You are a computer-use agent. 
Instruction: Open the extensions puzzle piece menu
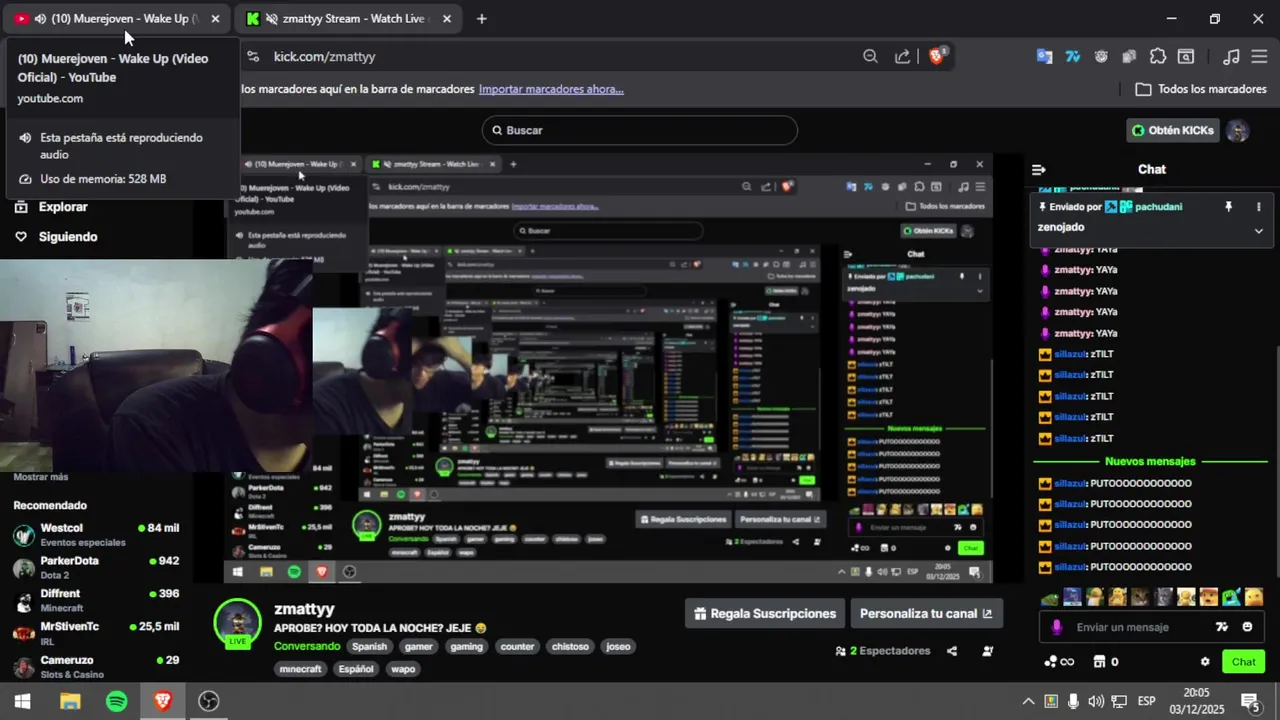click(x=1158, y=57)
